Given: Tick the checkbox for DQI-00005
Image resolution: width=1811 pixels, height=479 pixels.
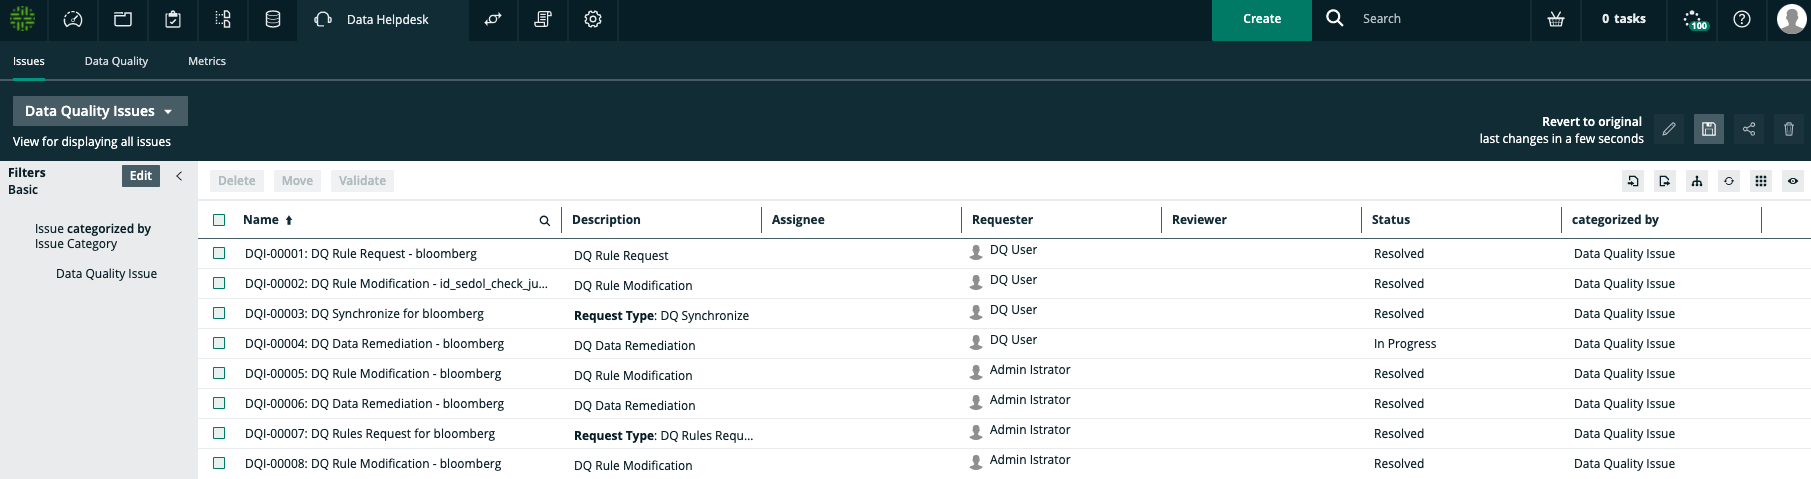Looking at the screenshot, I should pyautogui.click(x=219, y=374).
